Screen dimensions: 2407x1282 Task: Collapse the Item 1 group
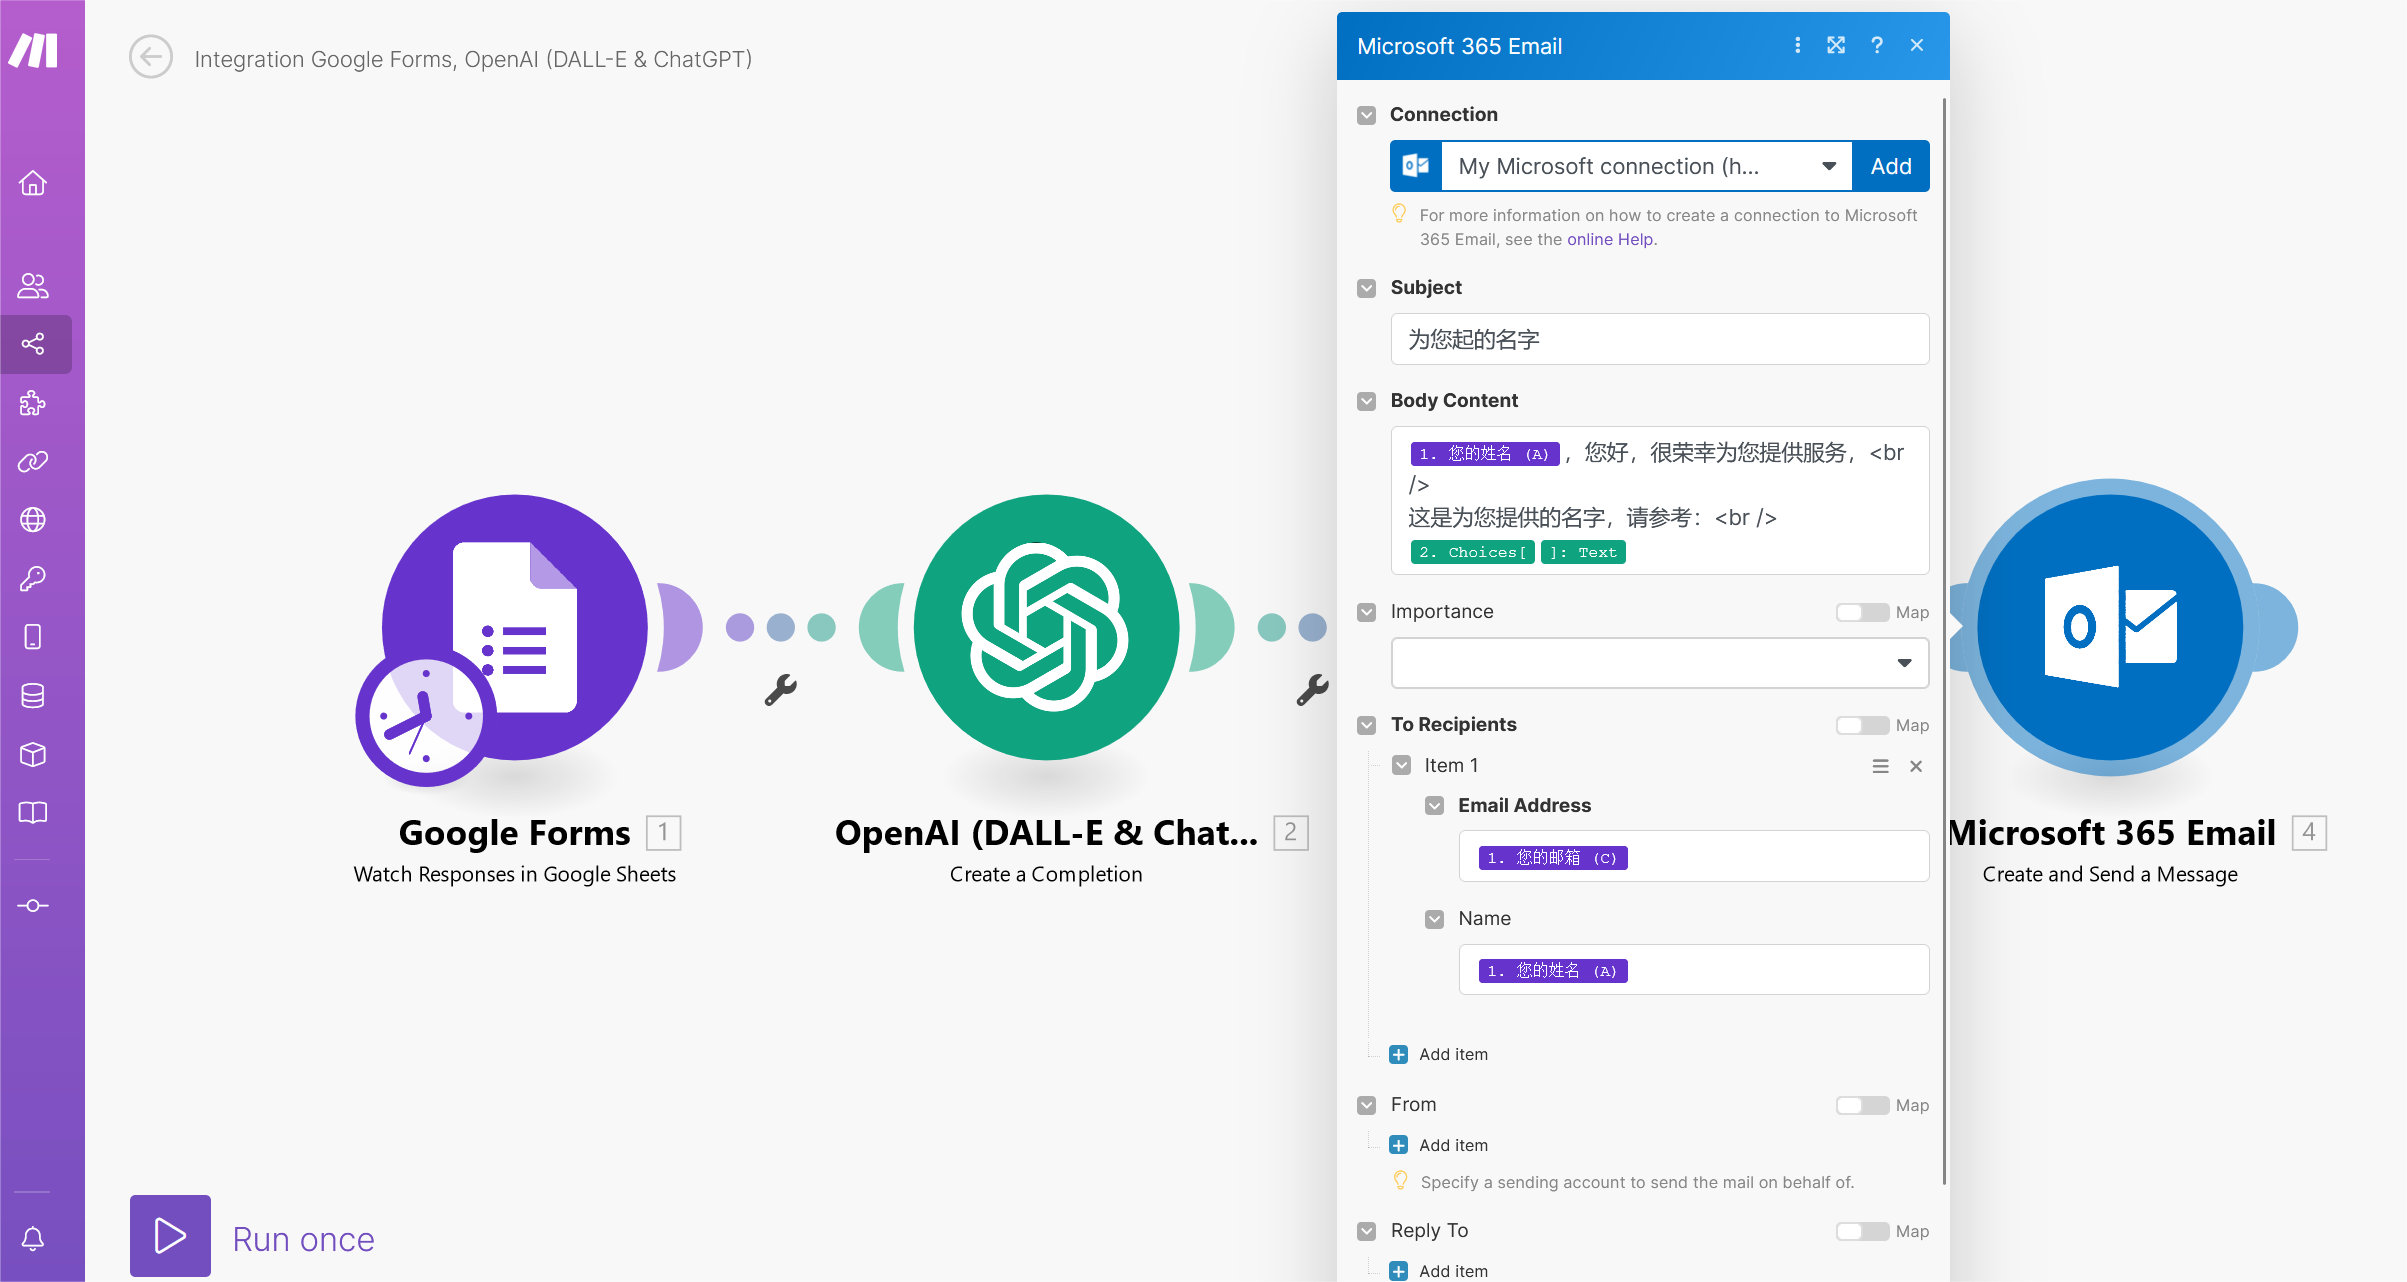tap(1402, 766)
